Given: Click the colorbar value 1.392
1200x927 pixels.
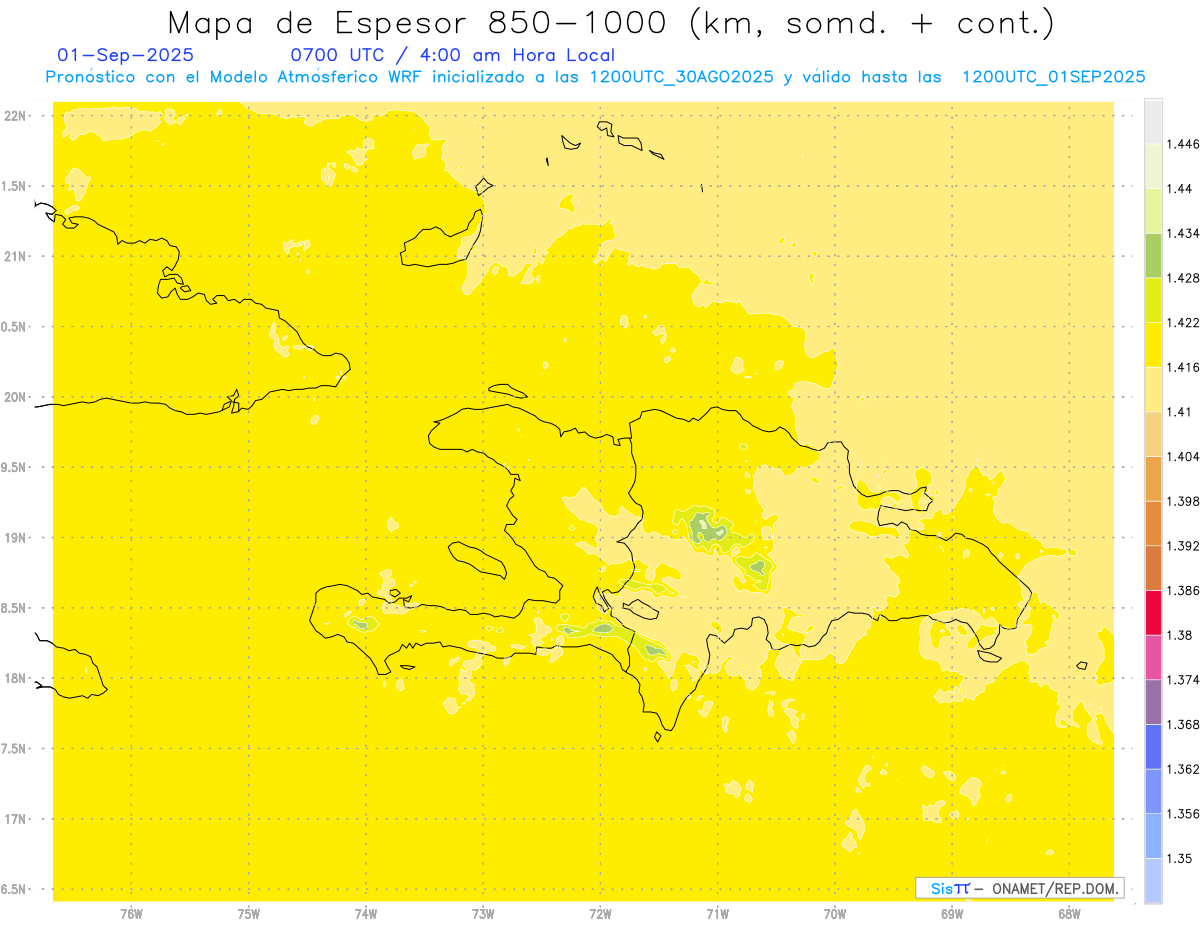Looking at the screenshot, I should (x=1185, y=546).
